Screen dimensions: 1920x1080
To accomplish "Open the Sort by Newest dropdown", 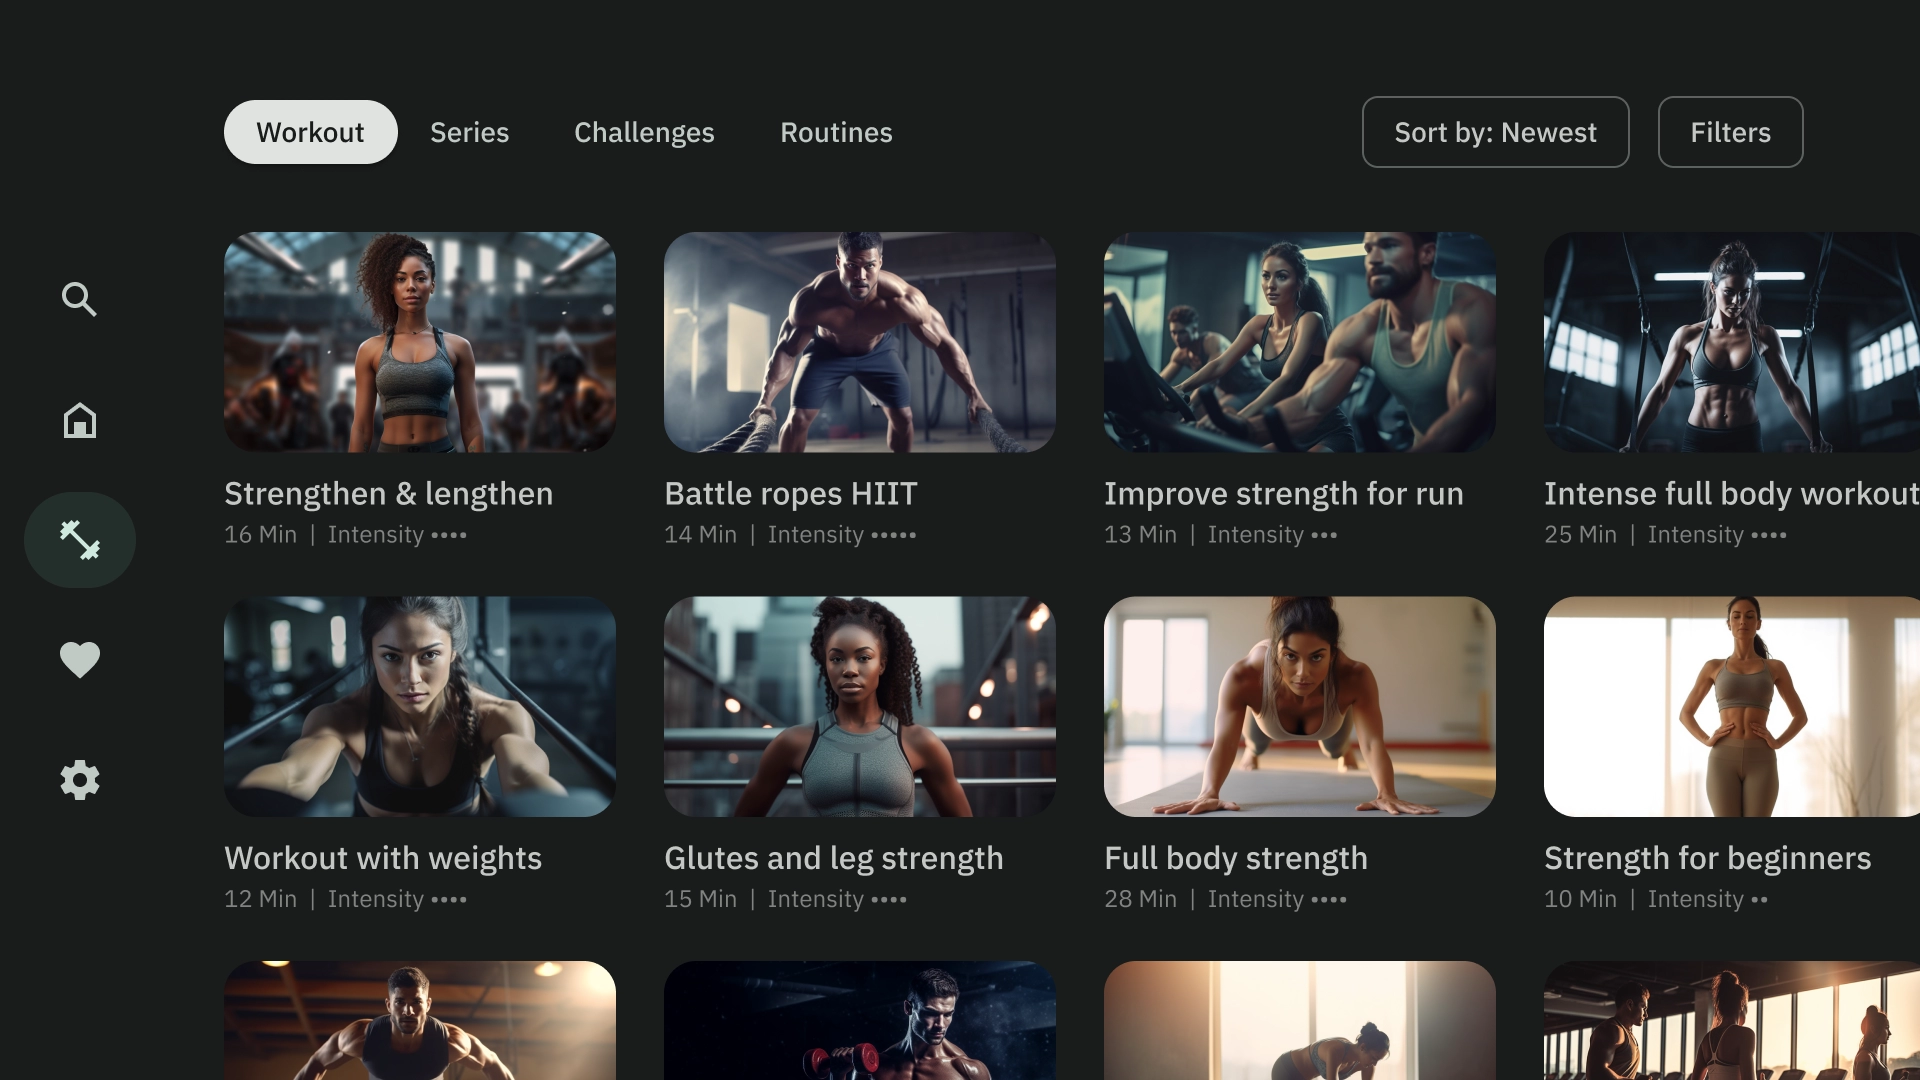I will pos(1495,132).
